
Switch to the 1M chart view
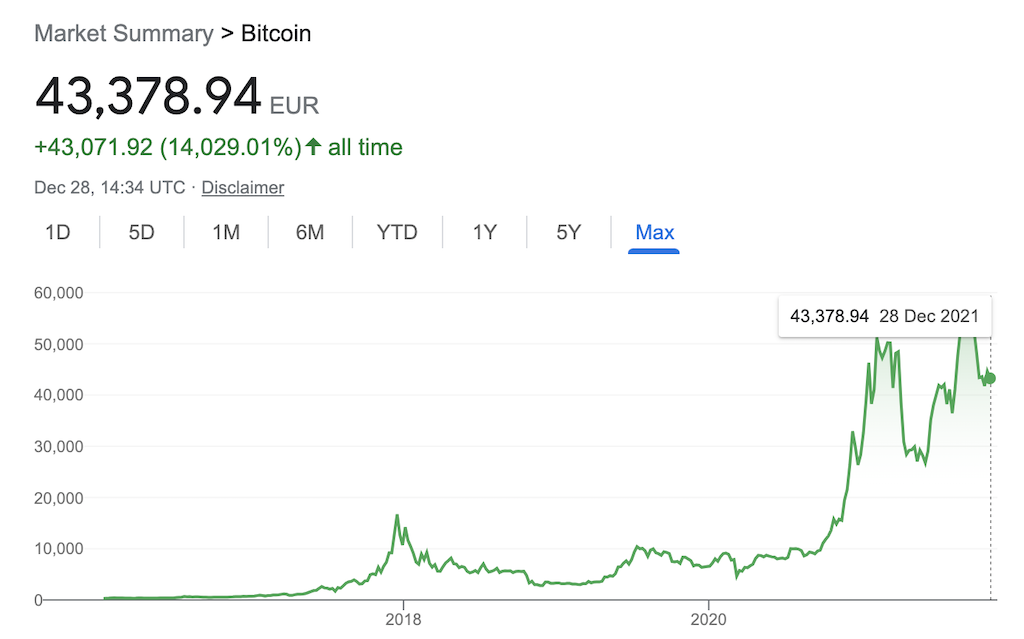pyautogui.click(x=225, y=232)
